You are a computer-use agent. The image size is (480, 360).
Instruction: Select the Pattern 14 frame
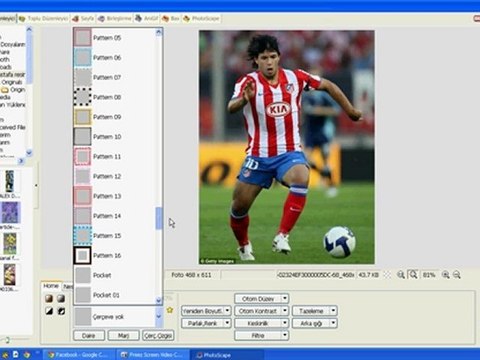[114, 216]
